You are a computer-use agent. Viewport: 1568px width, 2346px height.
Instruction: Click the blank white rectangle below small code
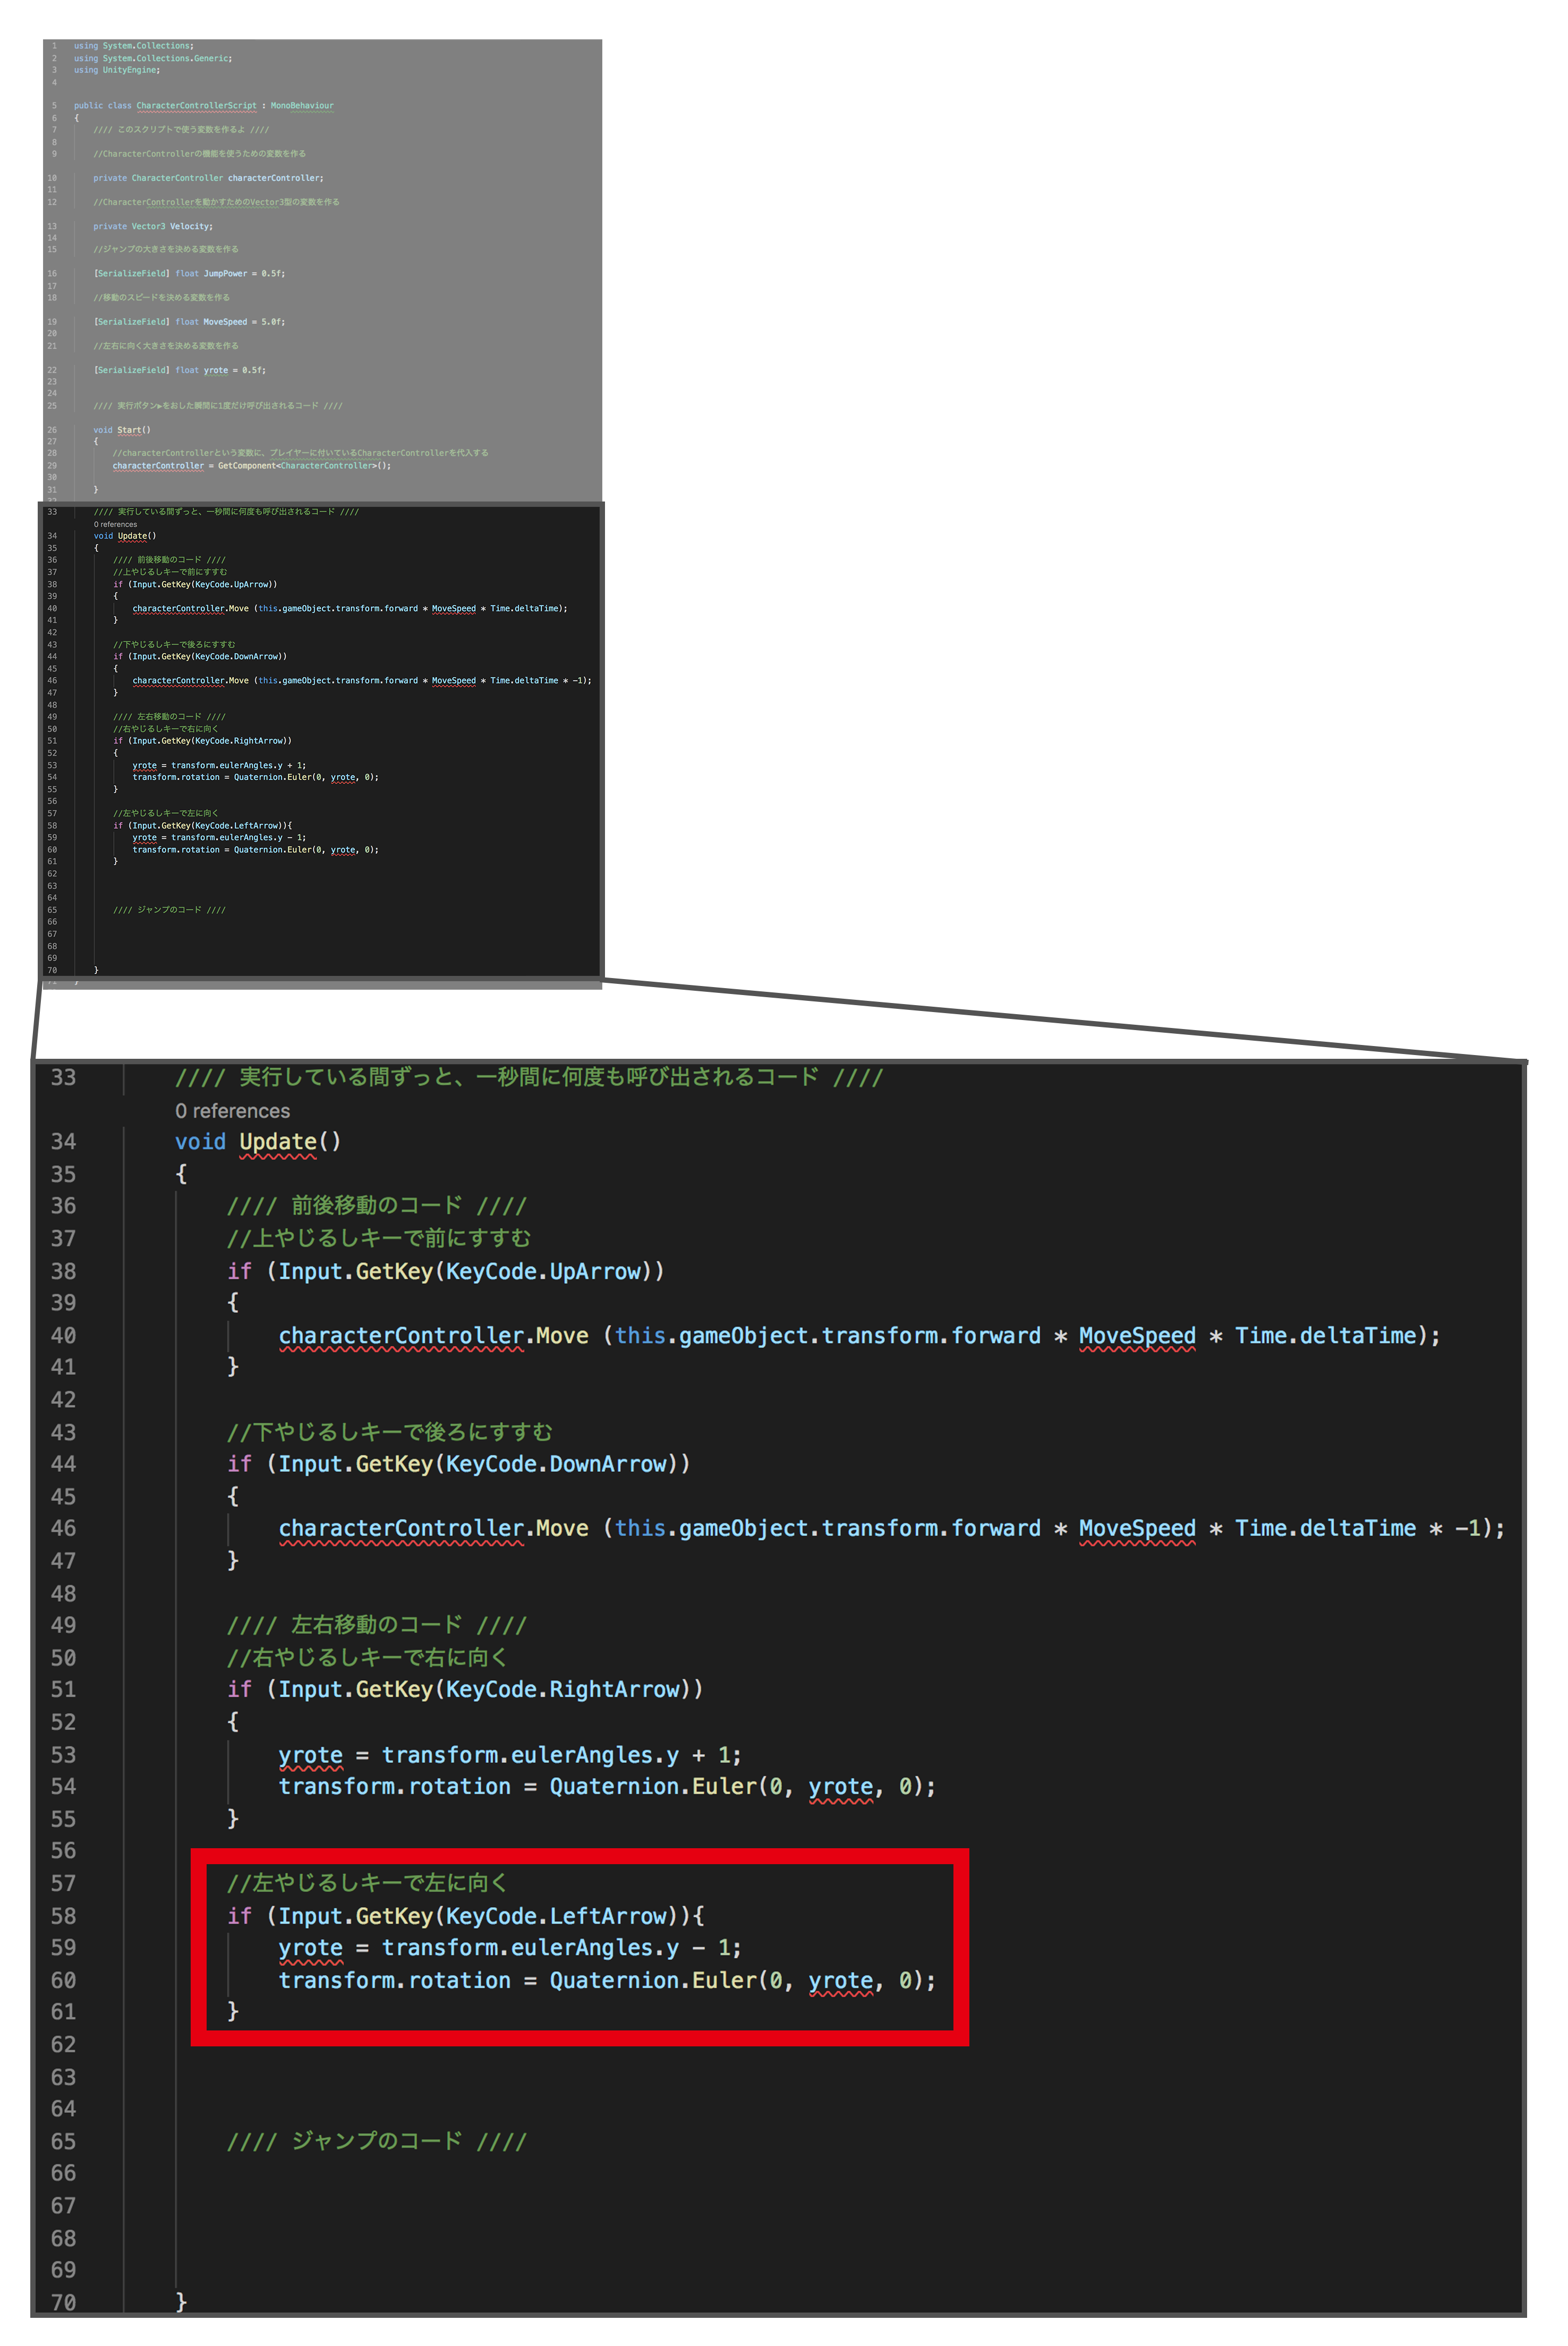point(320,1023)
